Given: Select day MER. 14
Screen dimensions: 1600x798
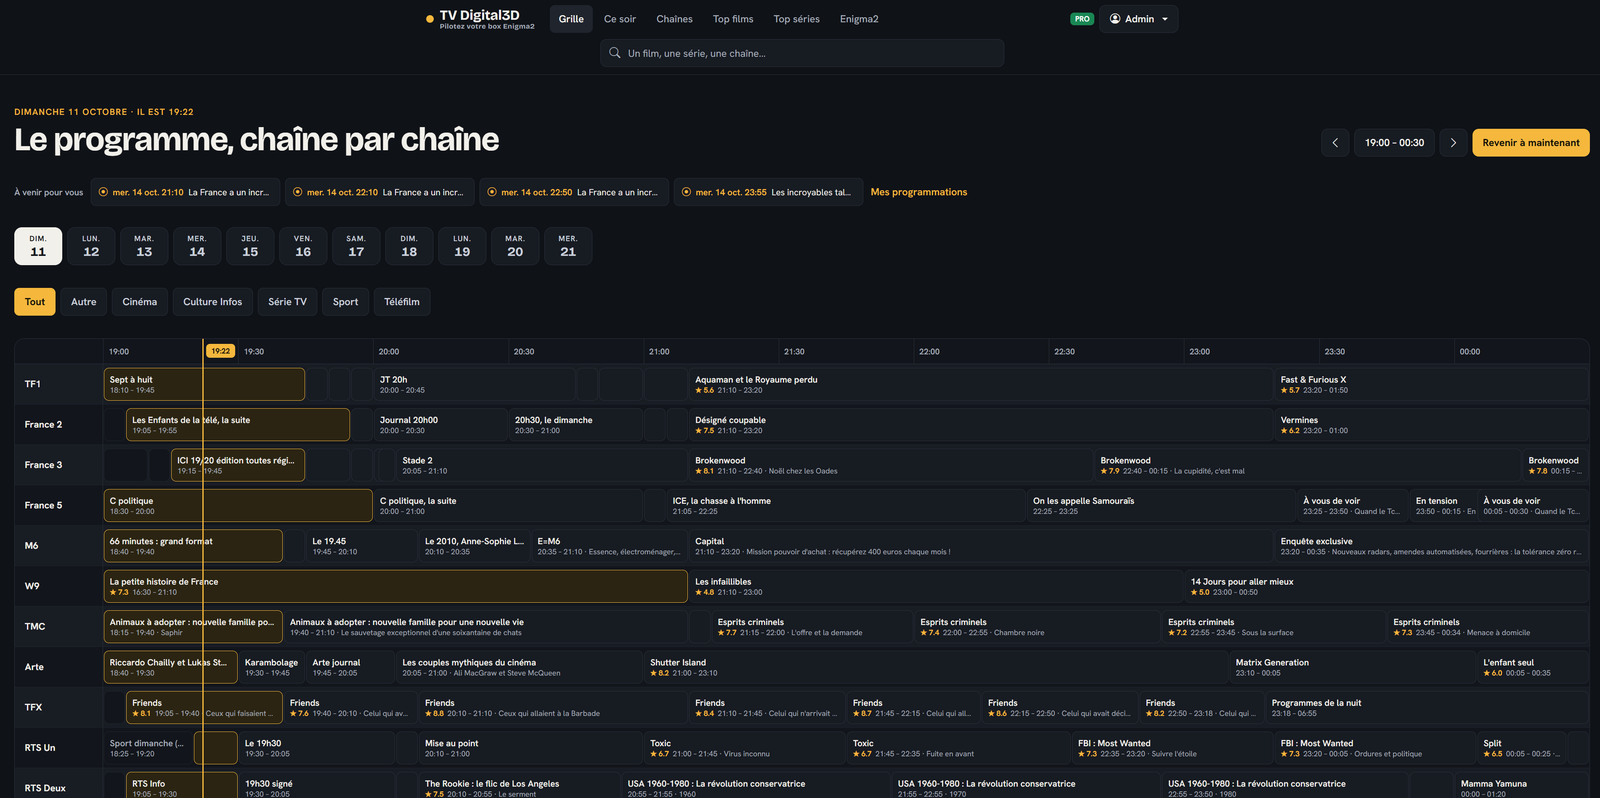Looking at the screenshot, I should [197, 246].
